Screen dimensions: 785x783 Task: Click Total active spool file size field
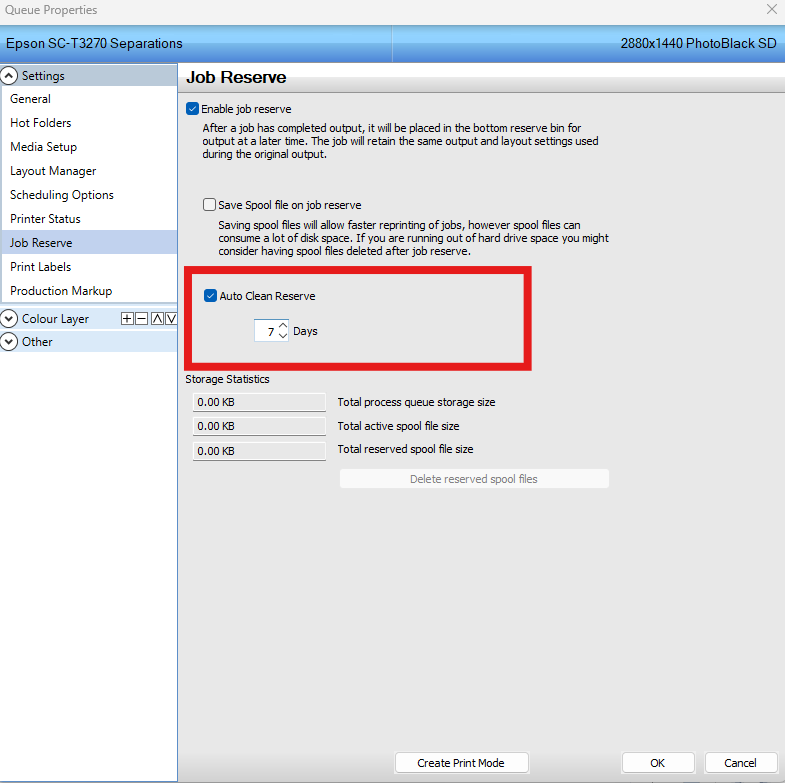click(x=259, y=426)
